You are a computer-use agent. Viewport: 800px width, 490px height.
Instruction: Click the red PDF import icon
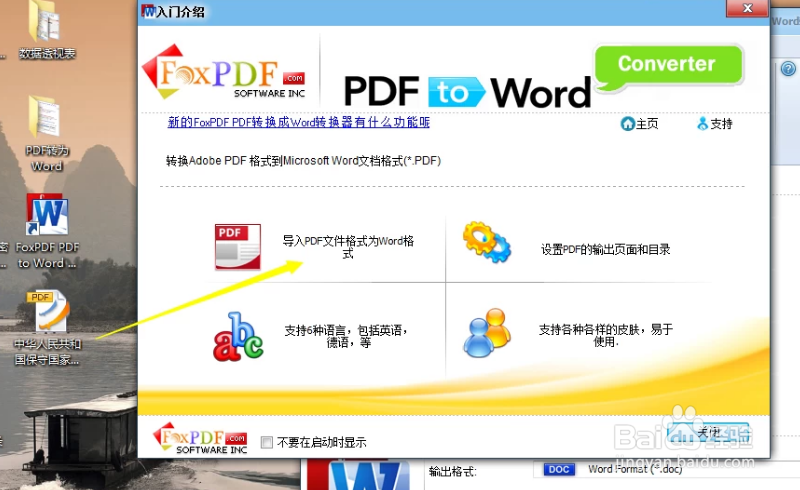click(x=238, y=247)
